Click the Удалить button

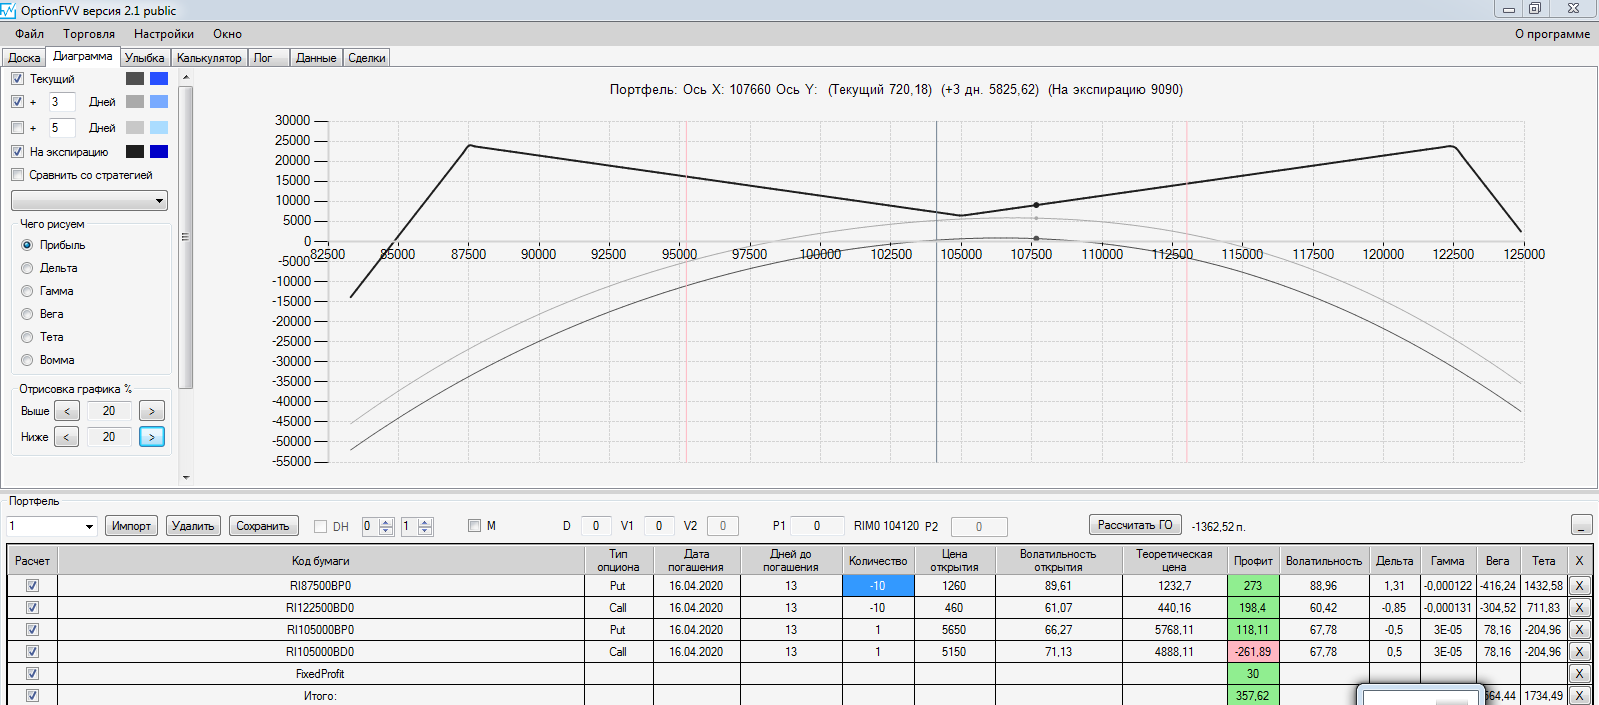(x=193, y=526)
